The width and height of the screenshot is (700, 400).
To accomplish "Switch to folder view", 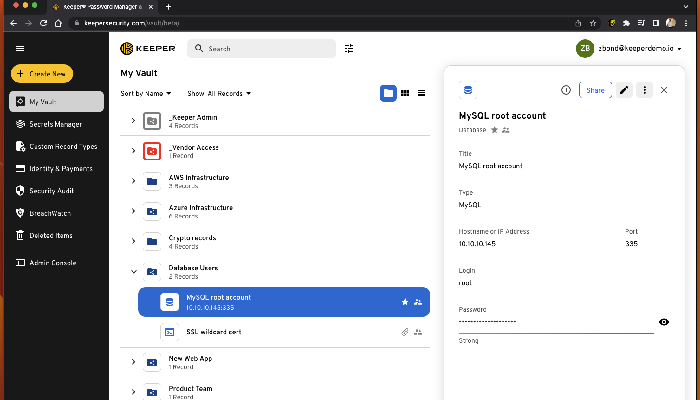I will point(388,93).
